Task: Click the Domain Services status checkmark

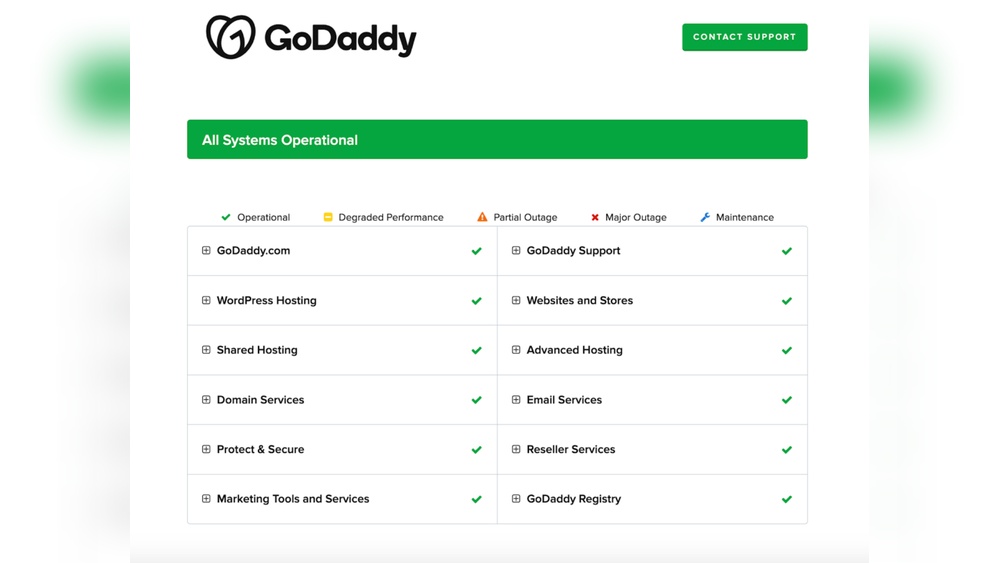Action: [x=476, y=400]
